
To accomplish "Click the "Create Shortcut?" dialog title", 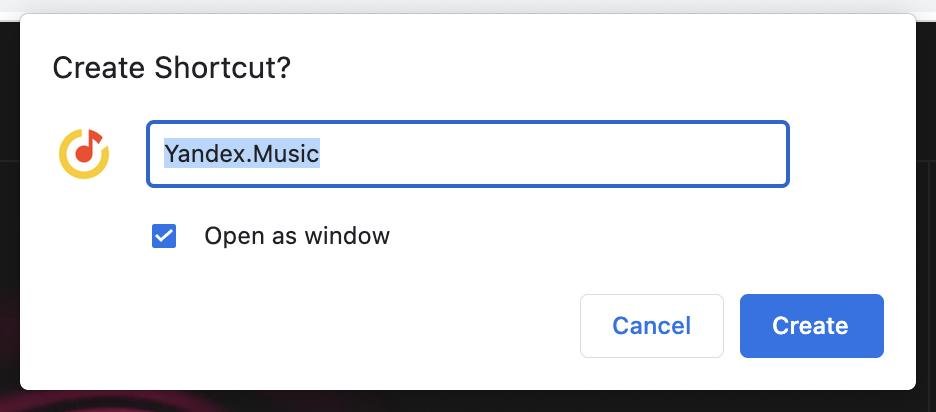I will 171,68.
